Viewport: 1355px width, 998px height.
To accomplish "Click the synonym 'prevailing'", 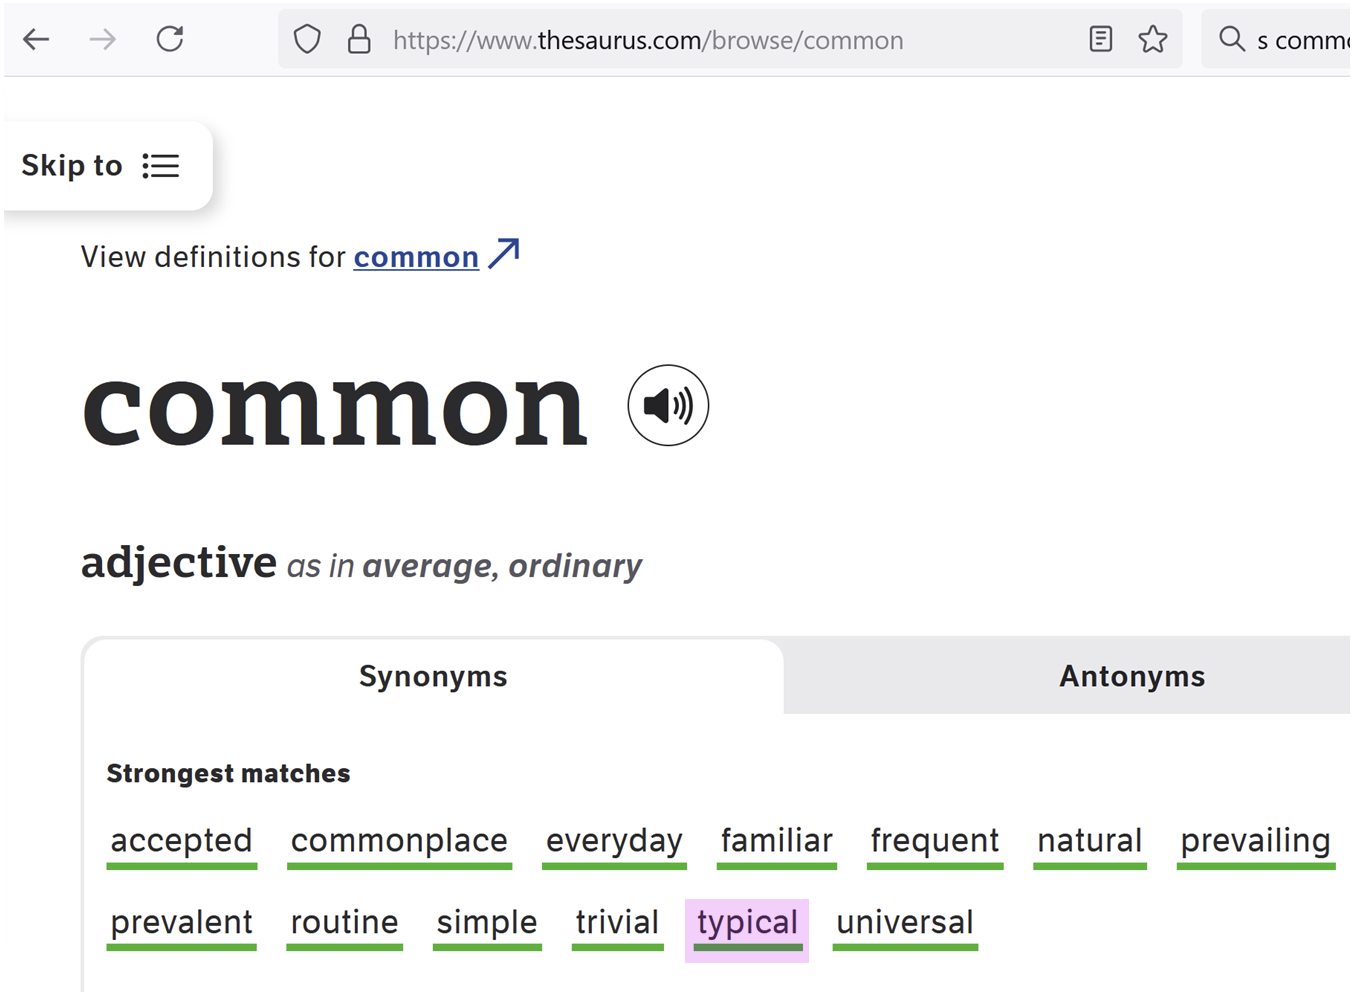I will tap(1255, 841).
